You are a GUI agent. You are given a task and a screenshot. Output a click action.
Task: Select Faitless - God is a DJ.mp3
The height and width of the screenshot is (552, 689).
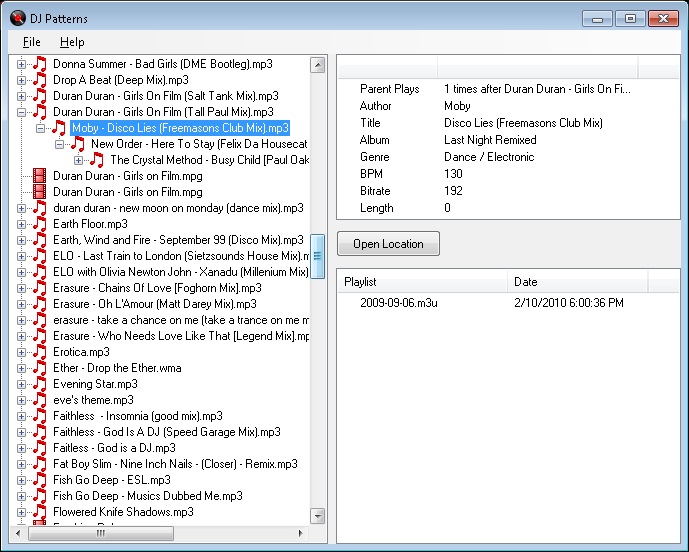tap(114, 448)
